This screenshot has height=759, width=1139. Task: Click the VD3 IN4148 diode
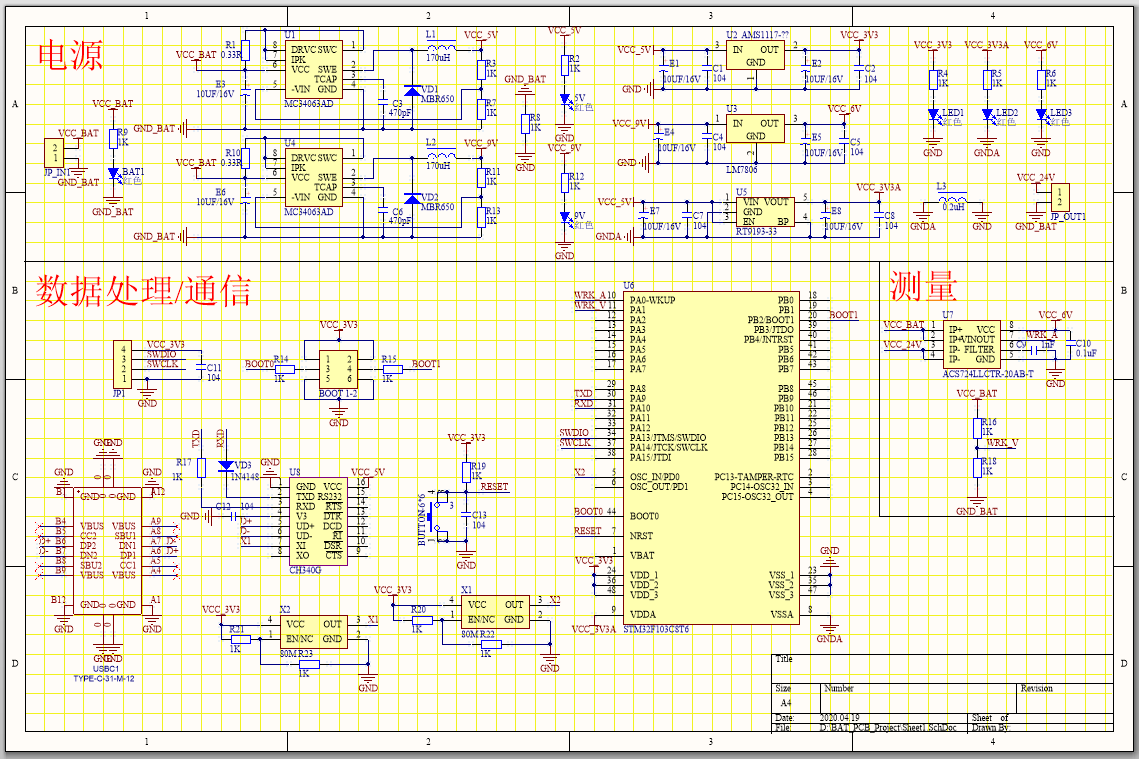(226, 466)
